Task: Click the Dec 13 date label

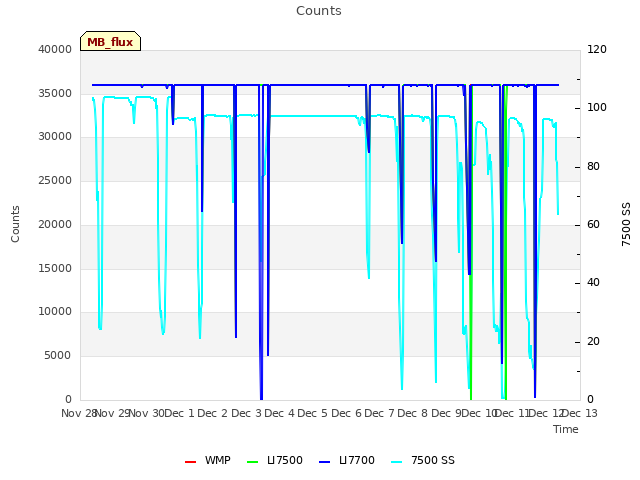Action: click(x=580, y=413)
